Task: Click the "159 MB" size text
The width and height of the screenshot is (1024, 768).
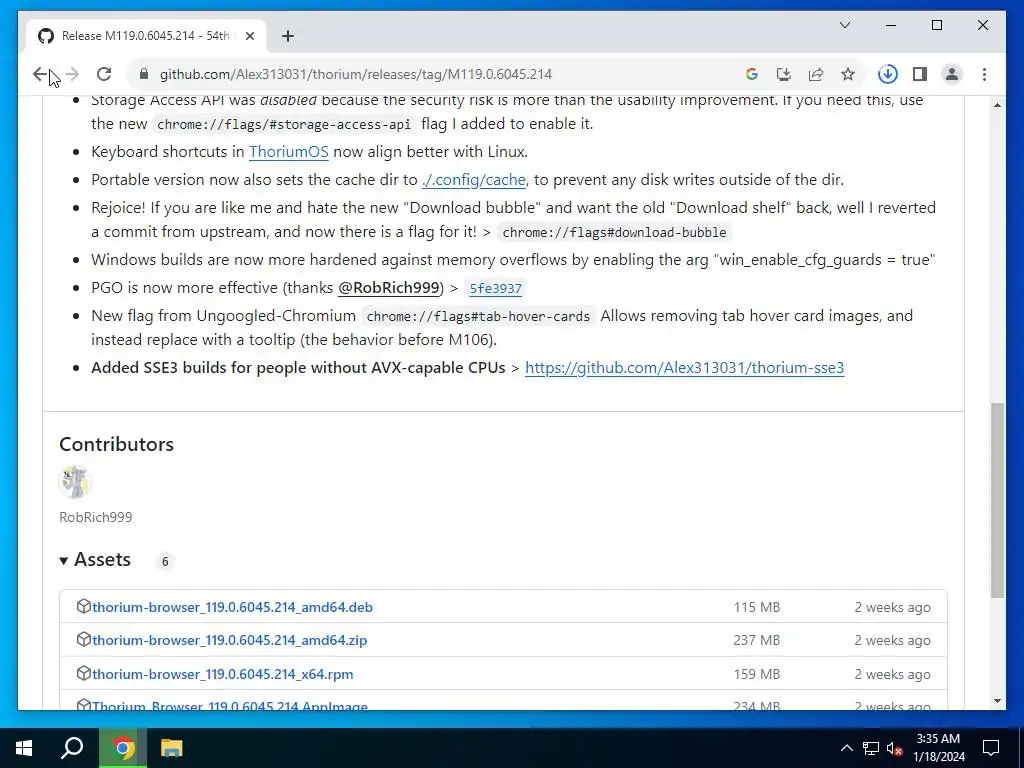Action: tap(756, 674)
